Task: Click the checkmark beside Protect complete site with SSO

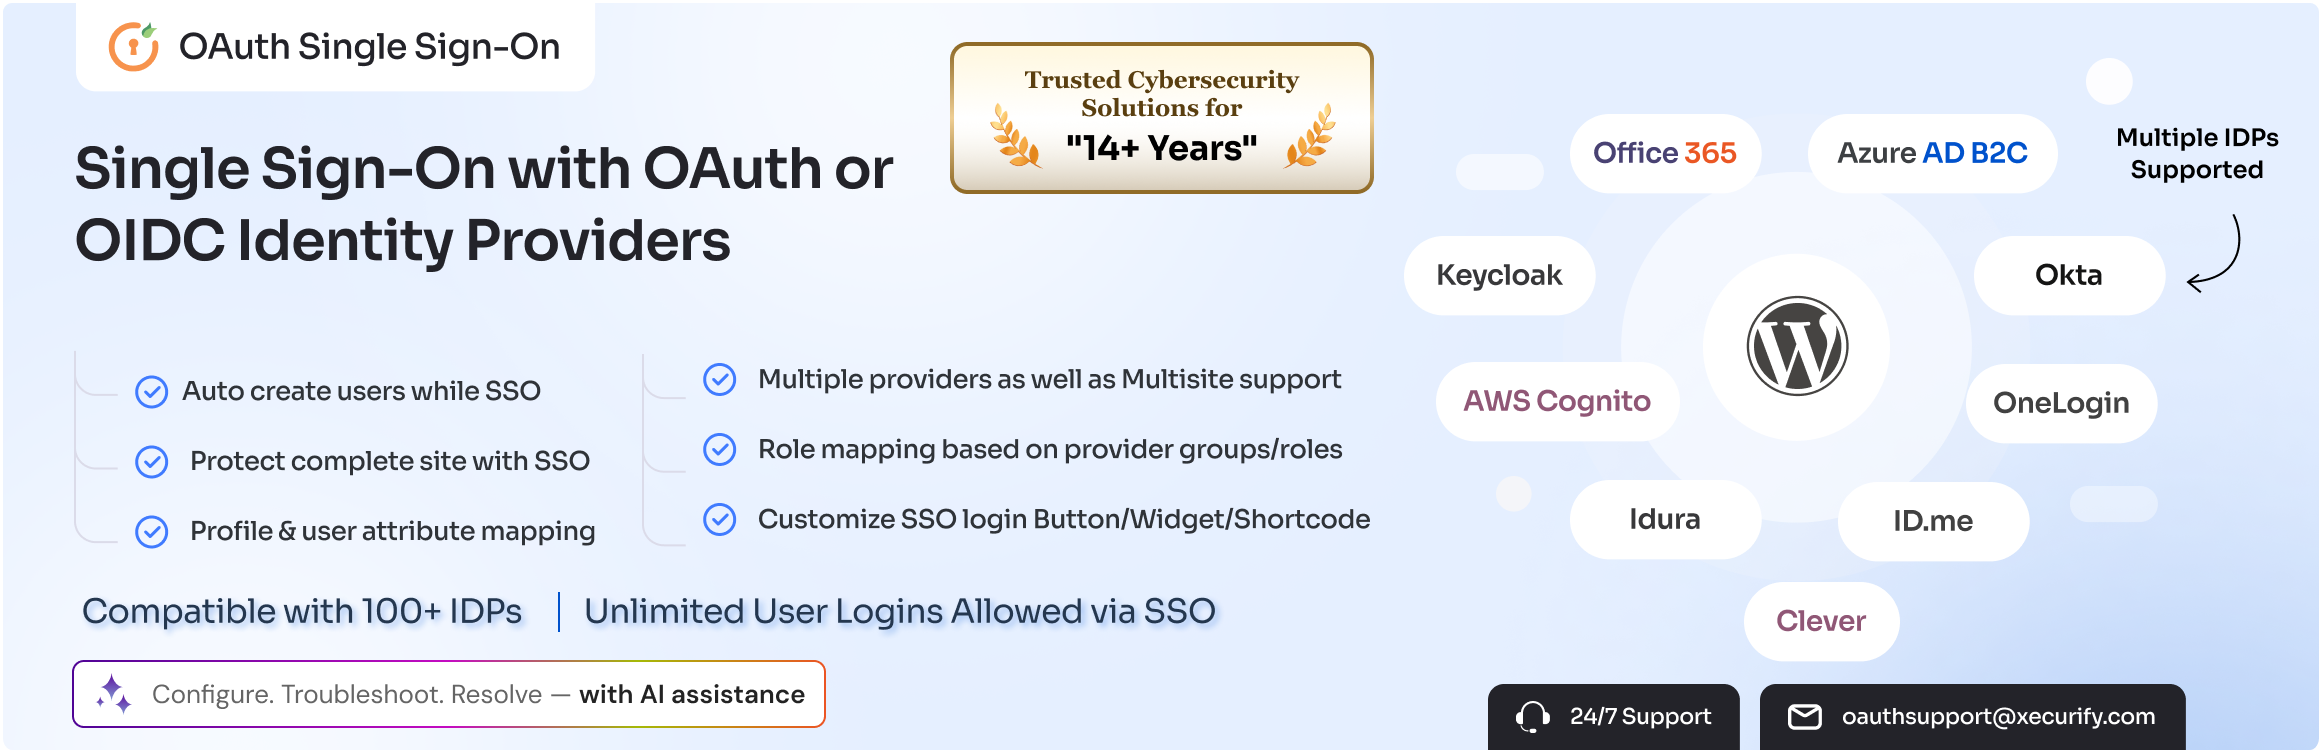Action: (x=151, y=461)
